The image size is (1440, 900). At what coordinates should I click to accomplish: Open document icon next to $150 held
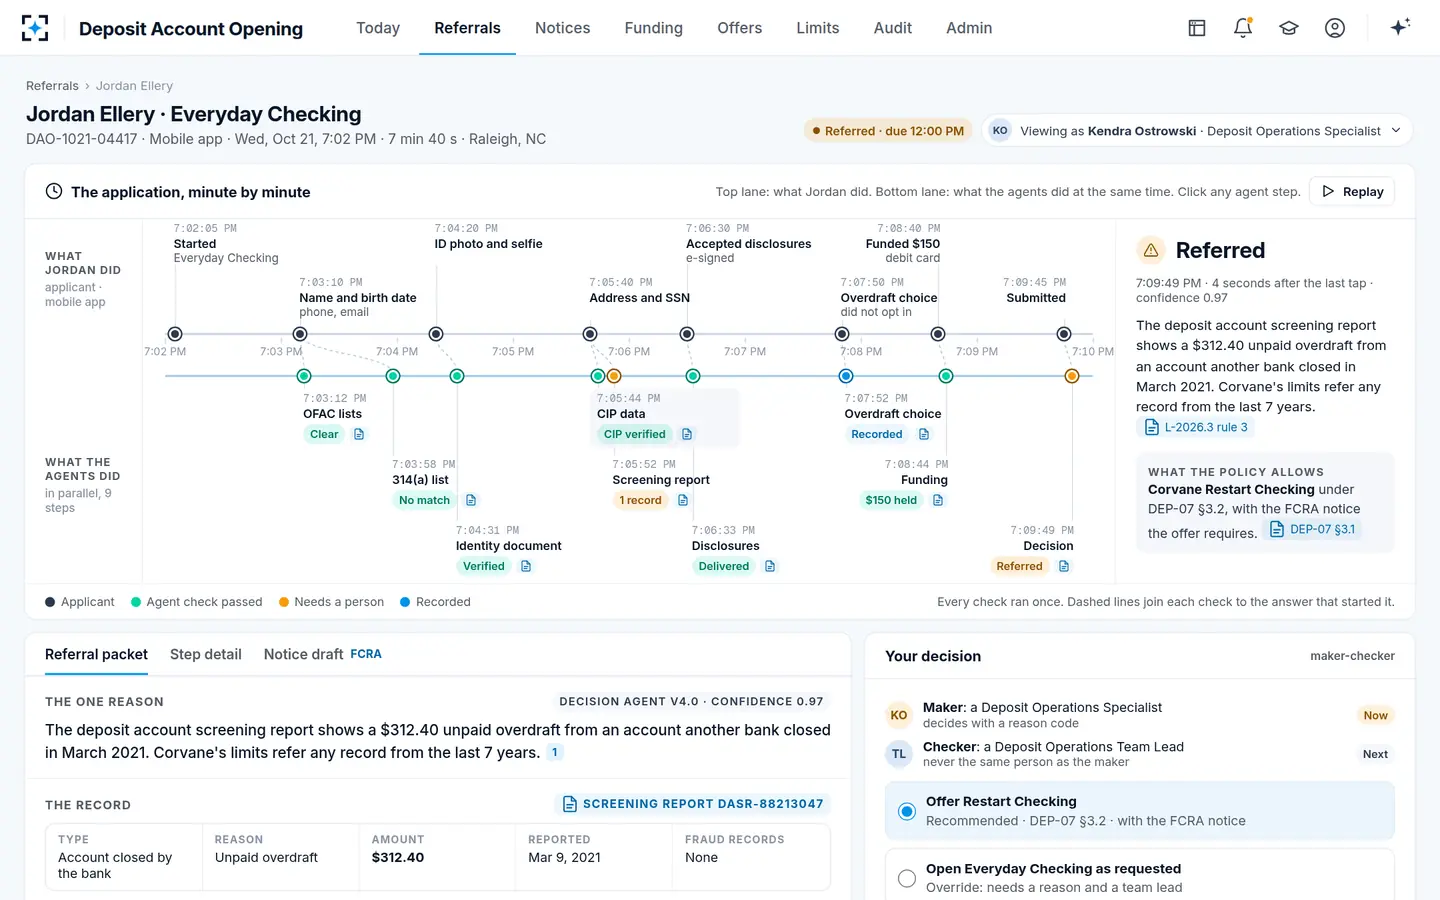[938, 500]
